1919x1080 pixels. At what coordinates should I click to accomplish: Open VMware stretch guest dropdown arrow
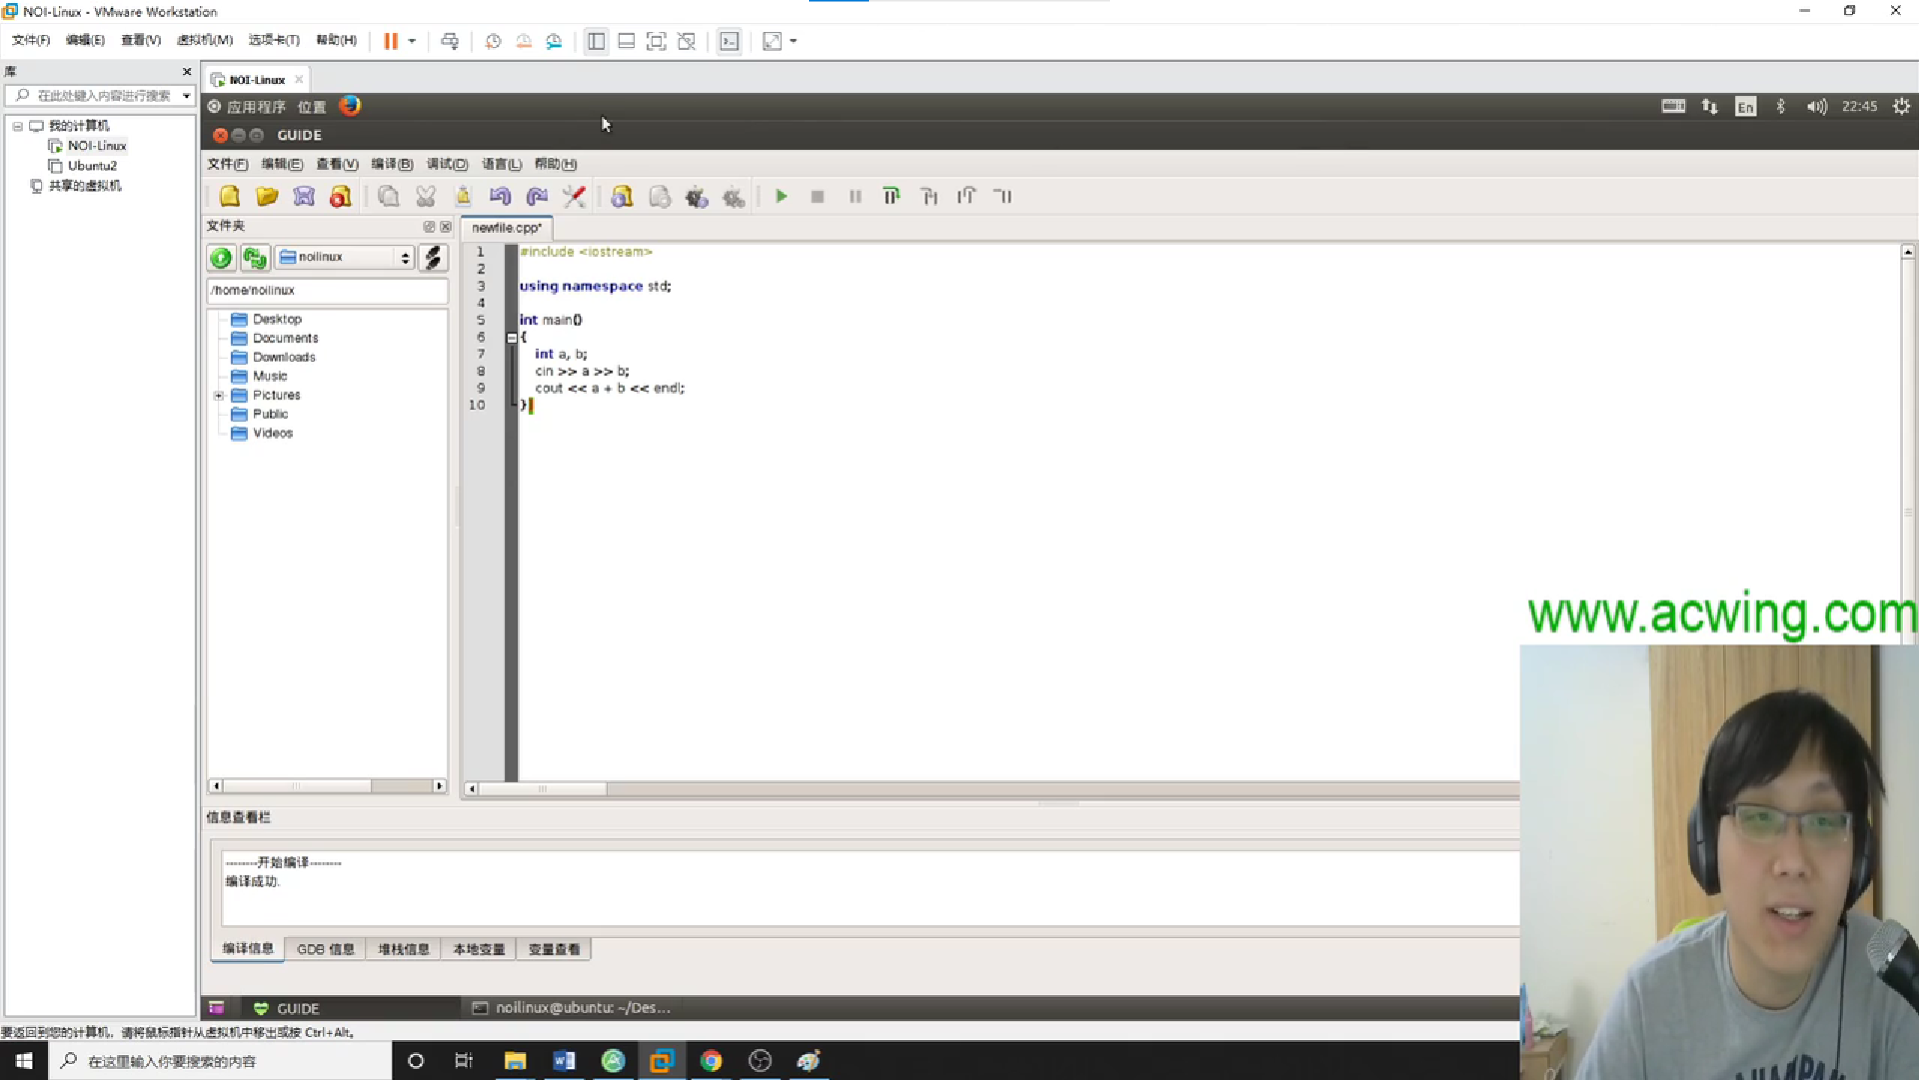point(793,41)
